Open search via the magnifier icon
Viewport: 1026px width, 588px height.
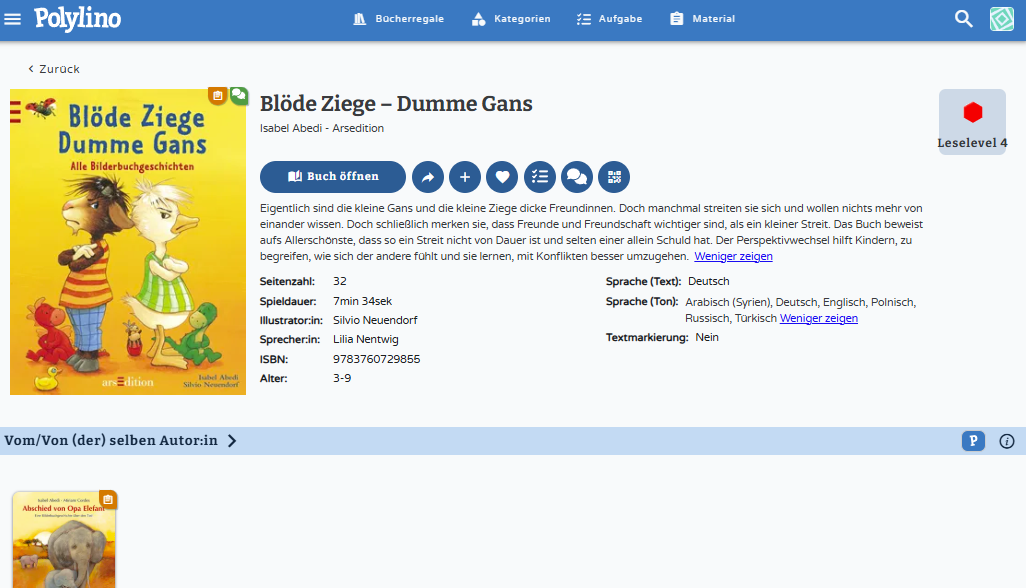tap(963, 18)
